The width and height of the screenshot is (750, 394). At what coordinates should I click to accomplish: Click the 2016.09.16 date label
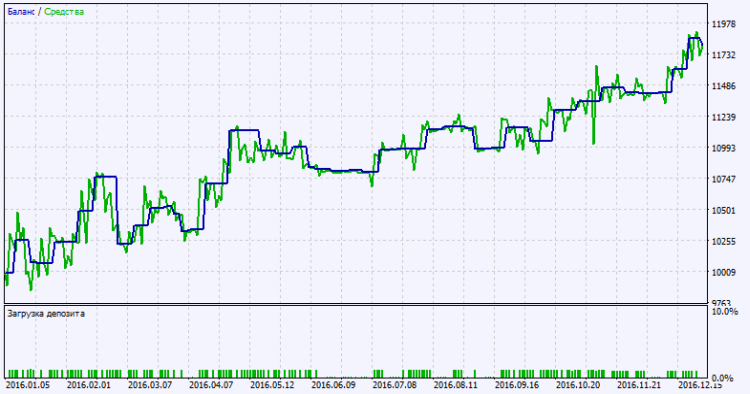coord(517,385)
